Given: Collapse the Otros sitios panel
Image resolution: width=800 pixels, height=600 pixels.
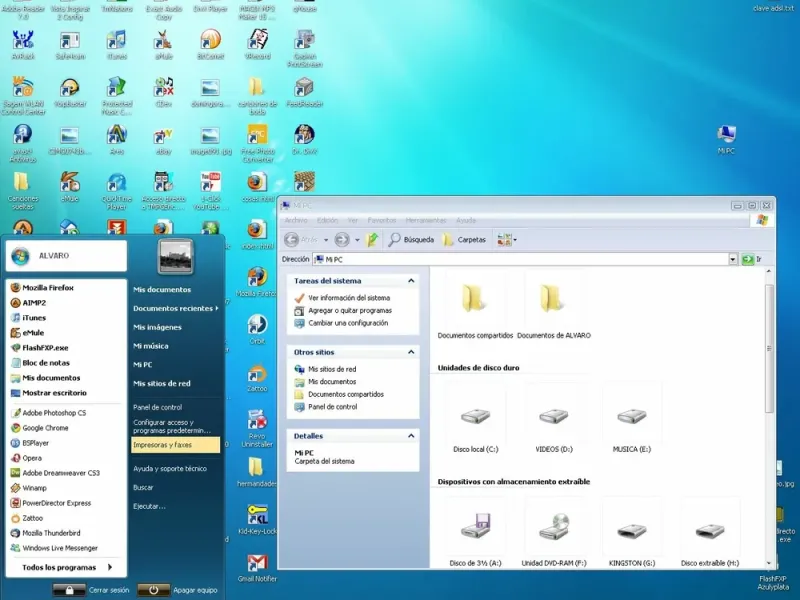Looking at the screenshot, I should point(411,352).
